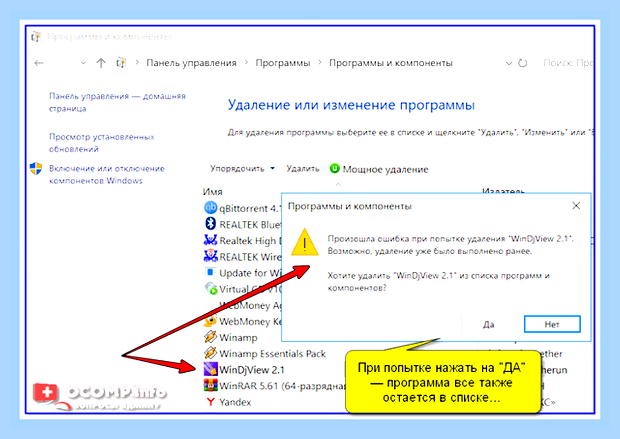Click the WebMoney Keeper icon
Image resolution: width=620 pixels, height=439 pixels.
(x=210, y=321)
